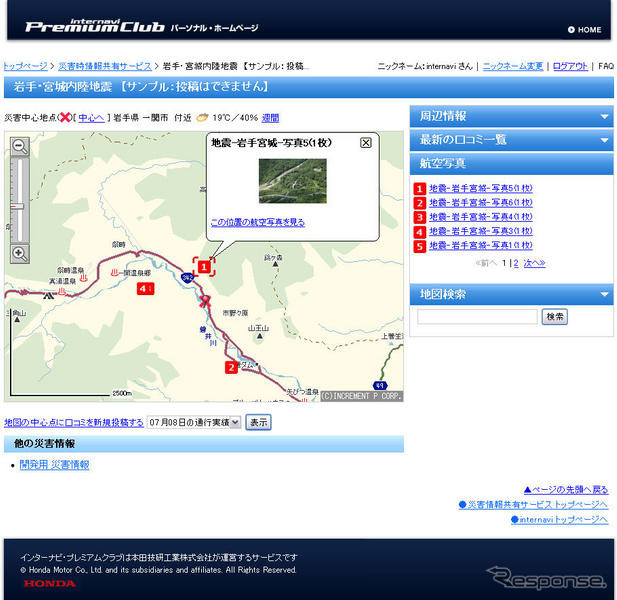Open the FAQ link
This screenshot has width=617, height=600.
(606, 66)
